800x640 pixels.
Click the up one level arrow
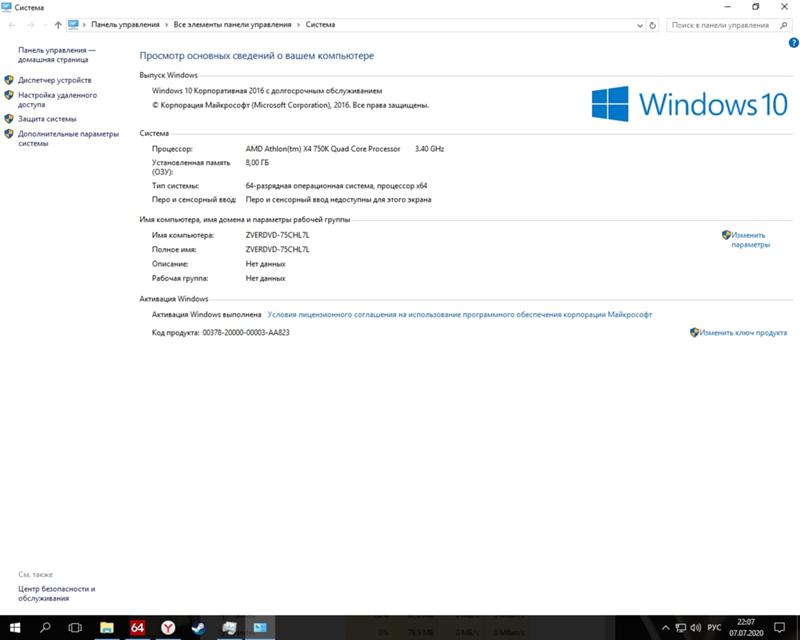[58, 25]
